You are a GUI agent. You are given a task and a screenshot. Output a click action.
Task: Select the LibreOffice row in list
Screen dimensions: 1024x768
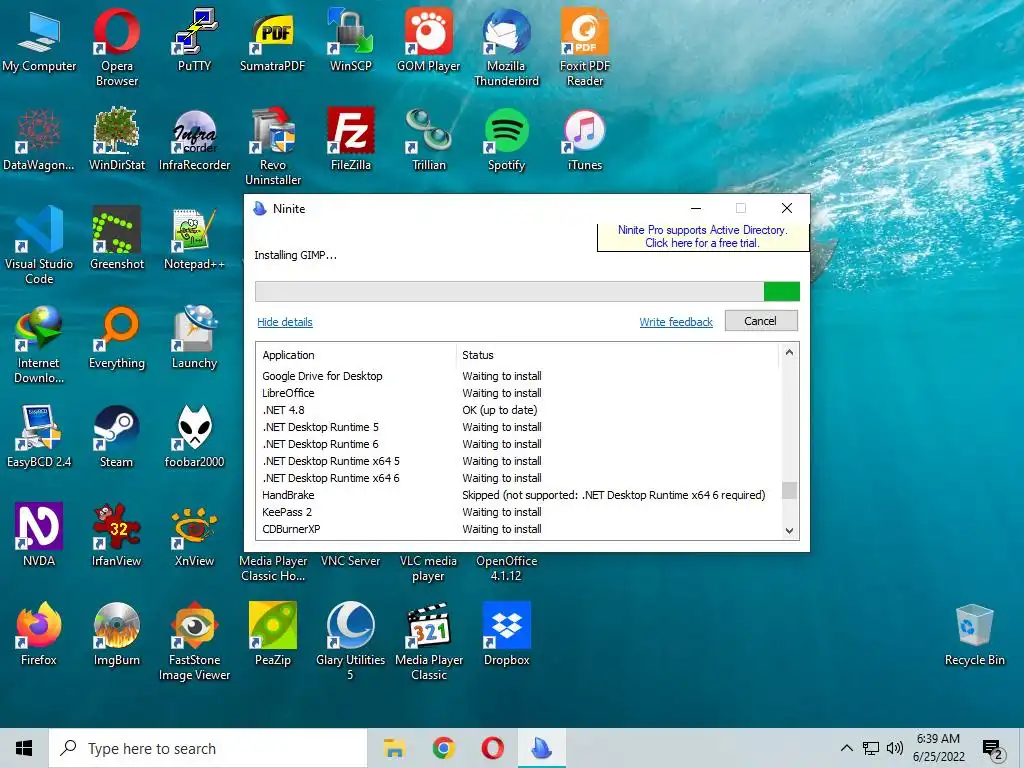[x=519, y=393]
